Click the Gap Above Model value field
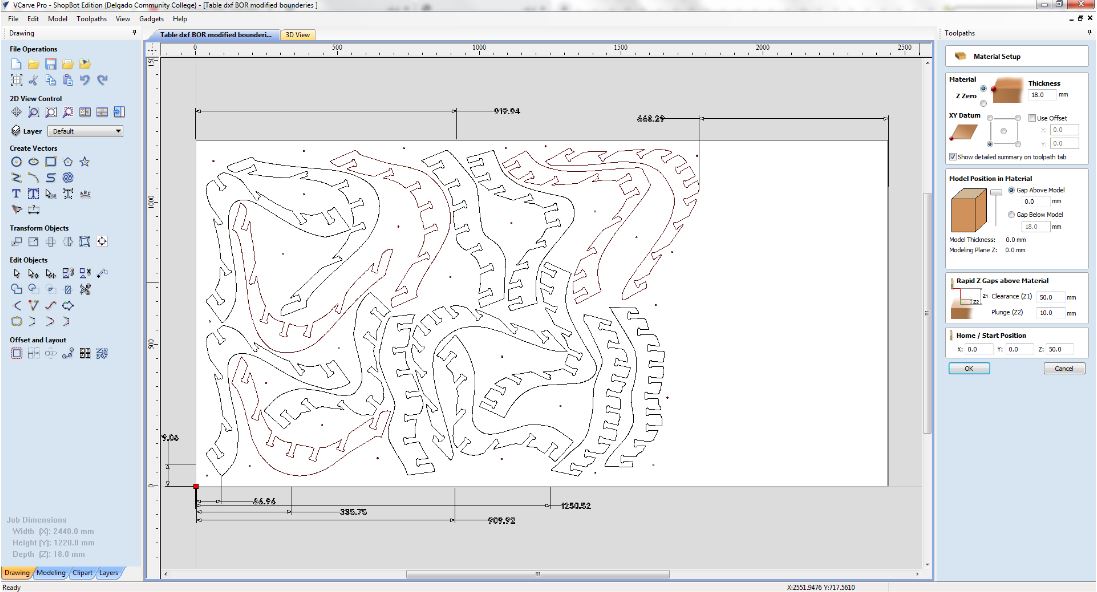1097x592 pixels. (1034, 202)
